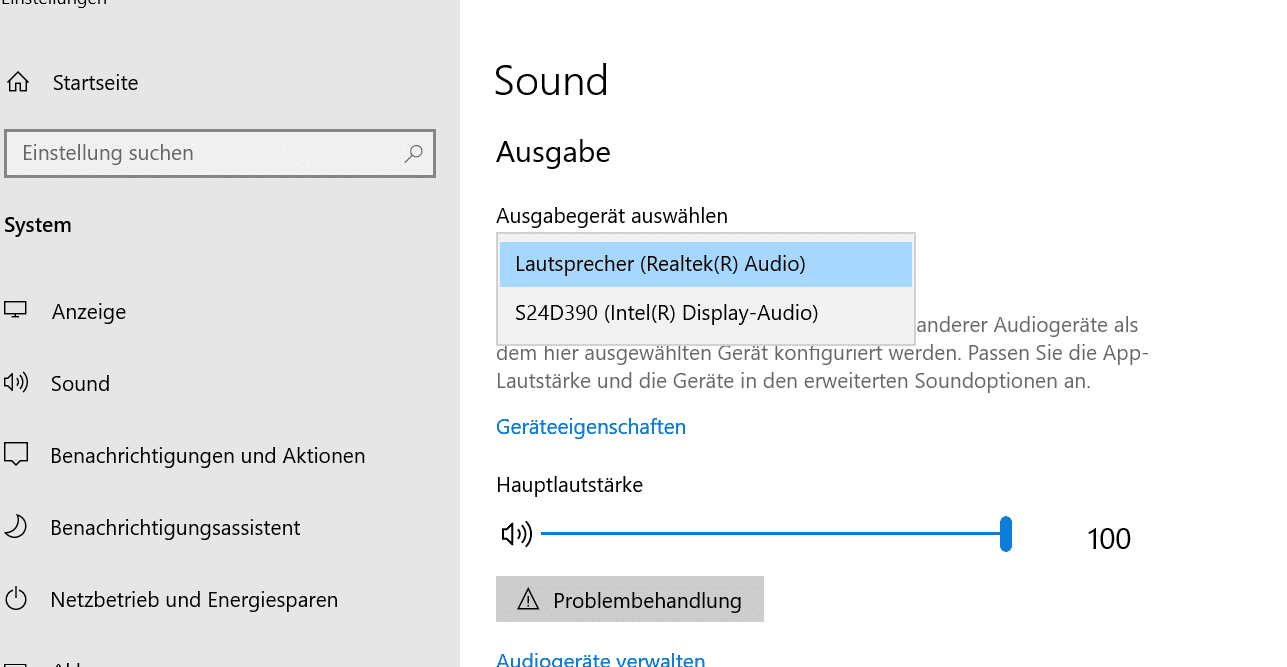Open Anzeige via its monitor icon
This screenshot has height=667, width=1287.
coord(15,311)
